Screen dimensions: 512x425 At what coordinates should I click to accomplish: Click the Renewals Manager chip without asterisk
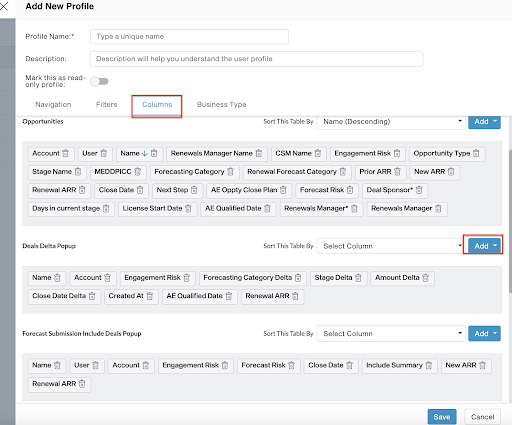407,209
